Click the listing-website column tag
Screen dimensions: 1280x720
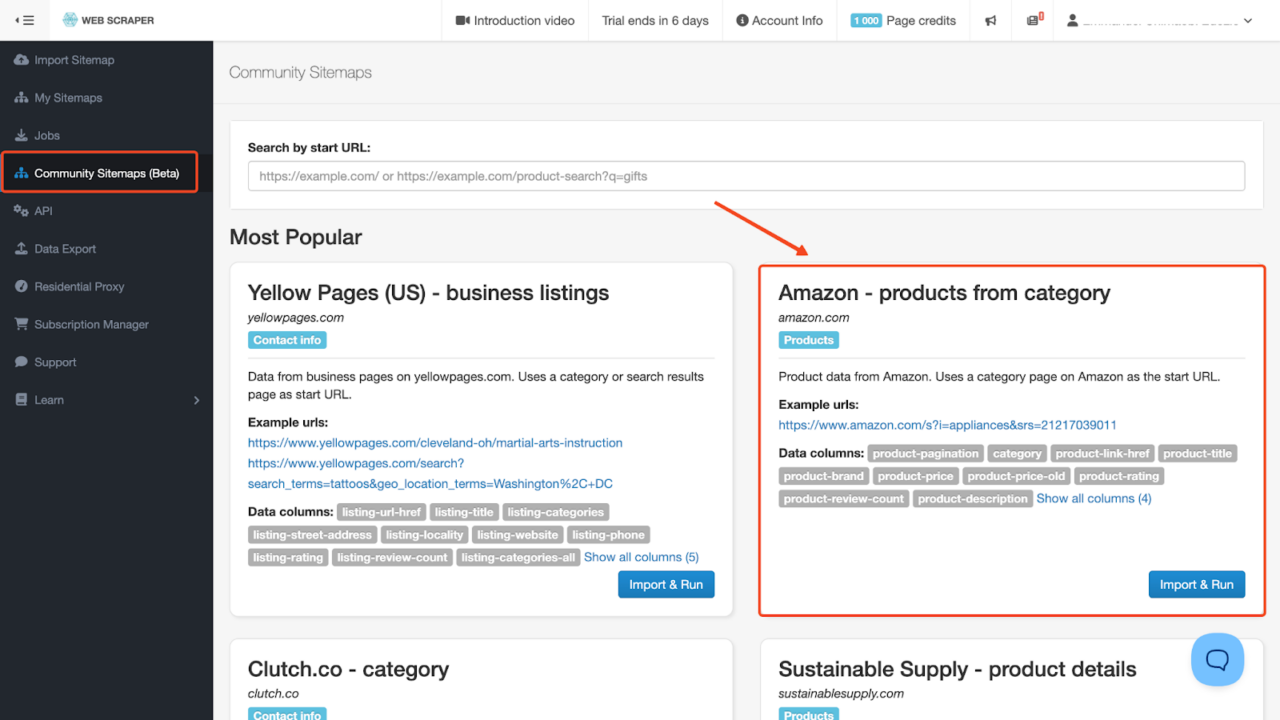[517, 535]
